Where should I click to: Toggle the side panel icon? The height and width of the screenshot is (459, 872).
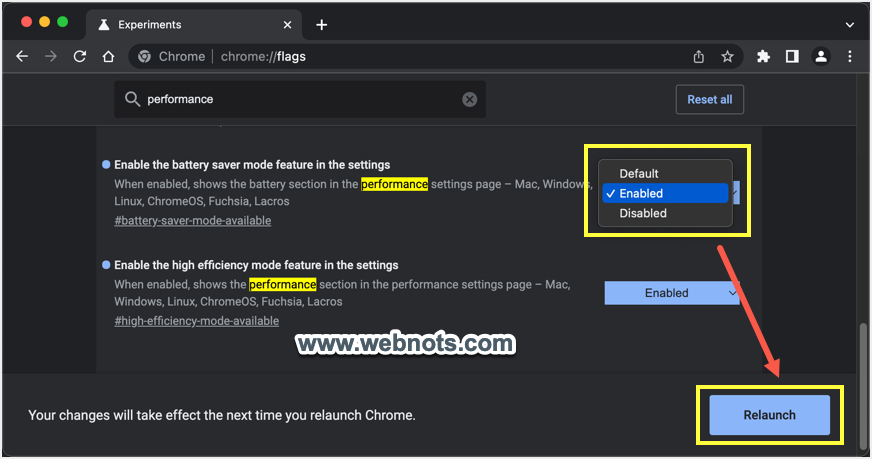[792, 57]
